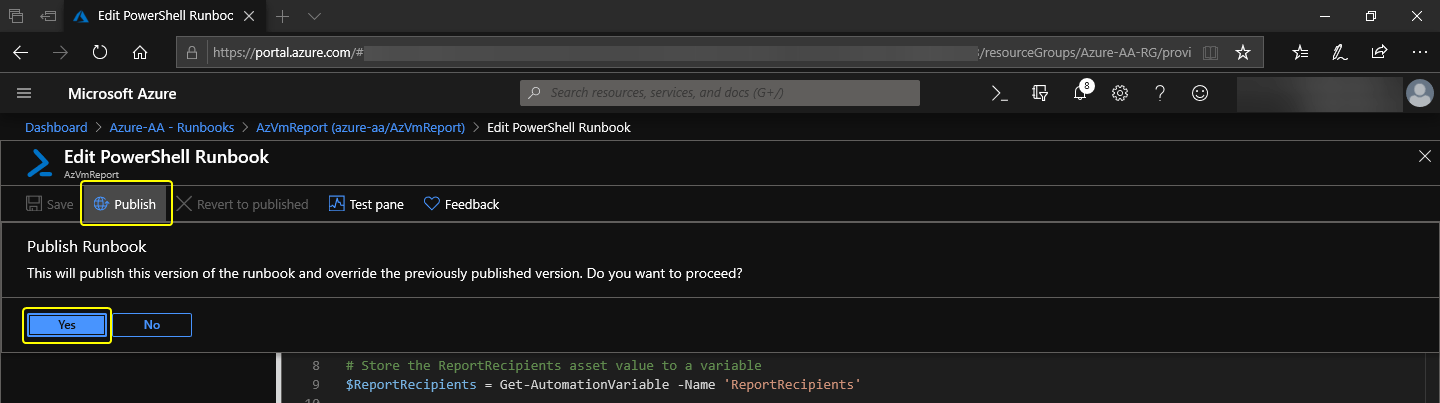
Task: Click Yes to publish runbook
Action: click(x=67, y=325)
